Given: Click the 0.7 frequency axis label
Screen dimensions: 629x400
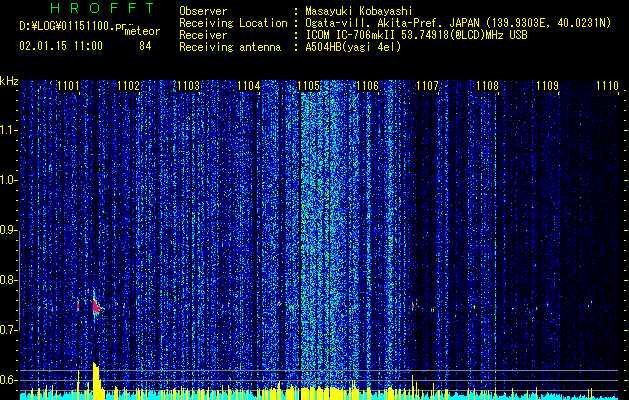Looking at the screenshot, I should pyautogui.click(x=9, y=330).
